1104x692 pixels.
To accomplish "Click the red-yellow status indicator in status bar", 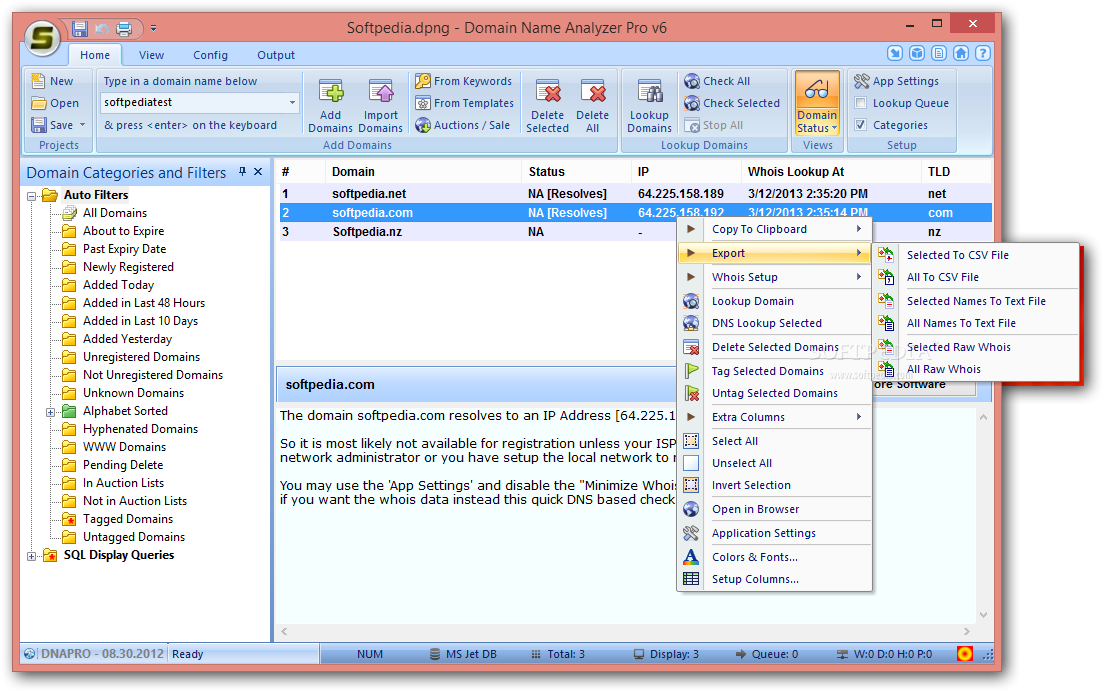I will [965, 653].
